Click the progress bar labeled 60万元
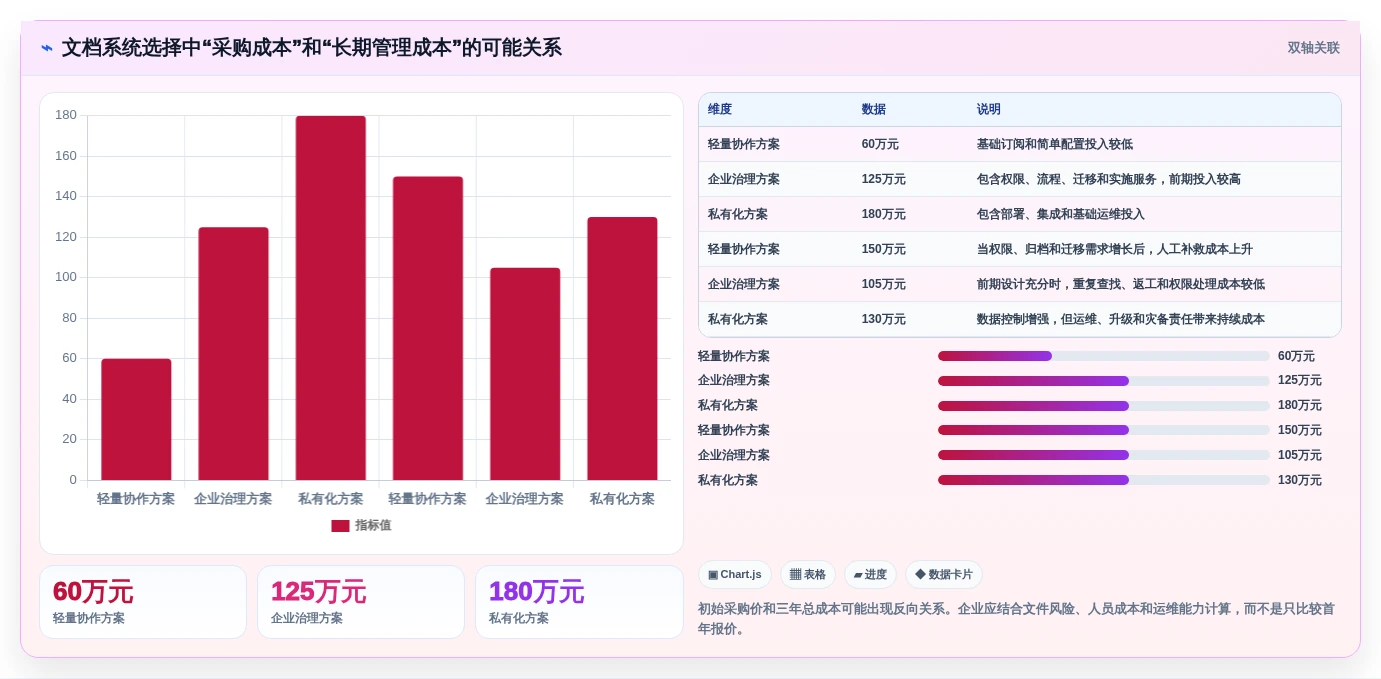The width and height of the screenshot is (1381, 679). pyautogui.click(x=1104, y=356)
